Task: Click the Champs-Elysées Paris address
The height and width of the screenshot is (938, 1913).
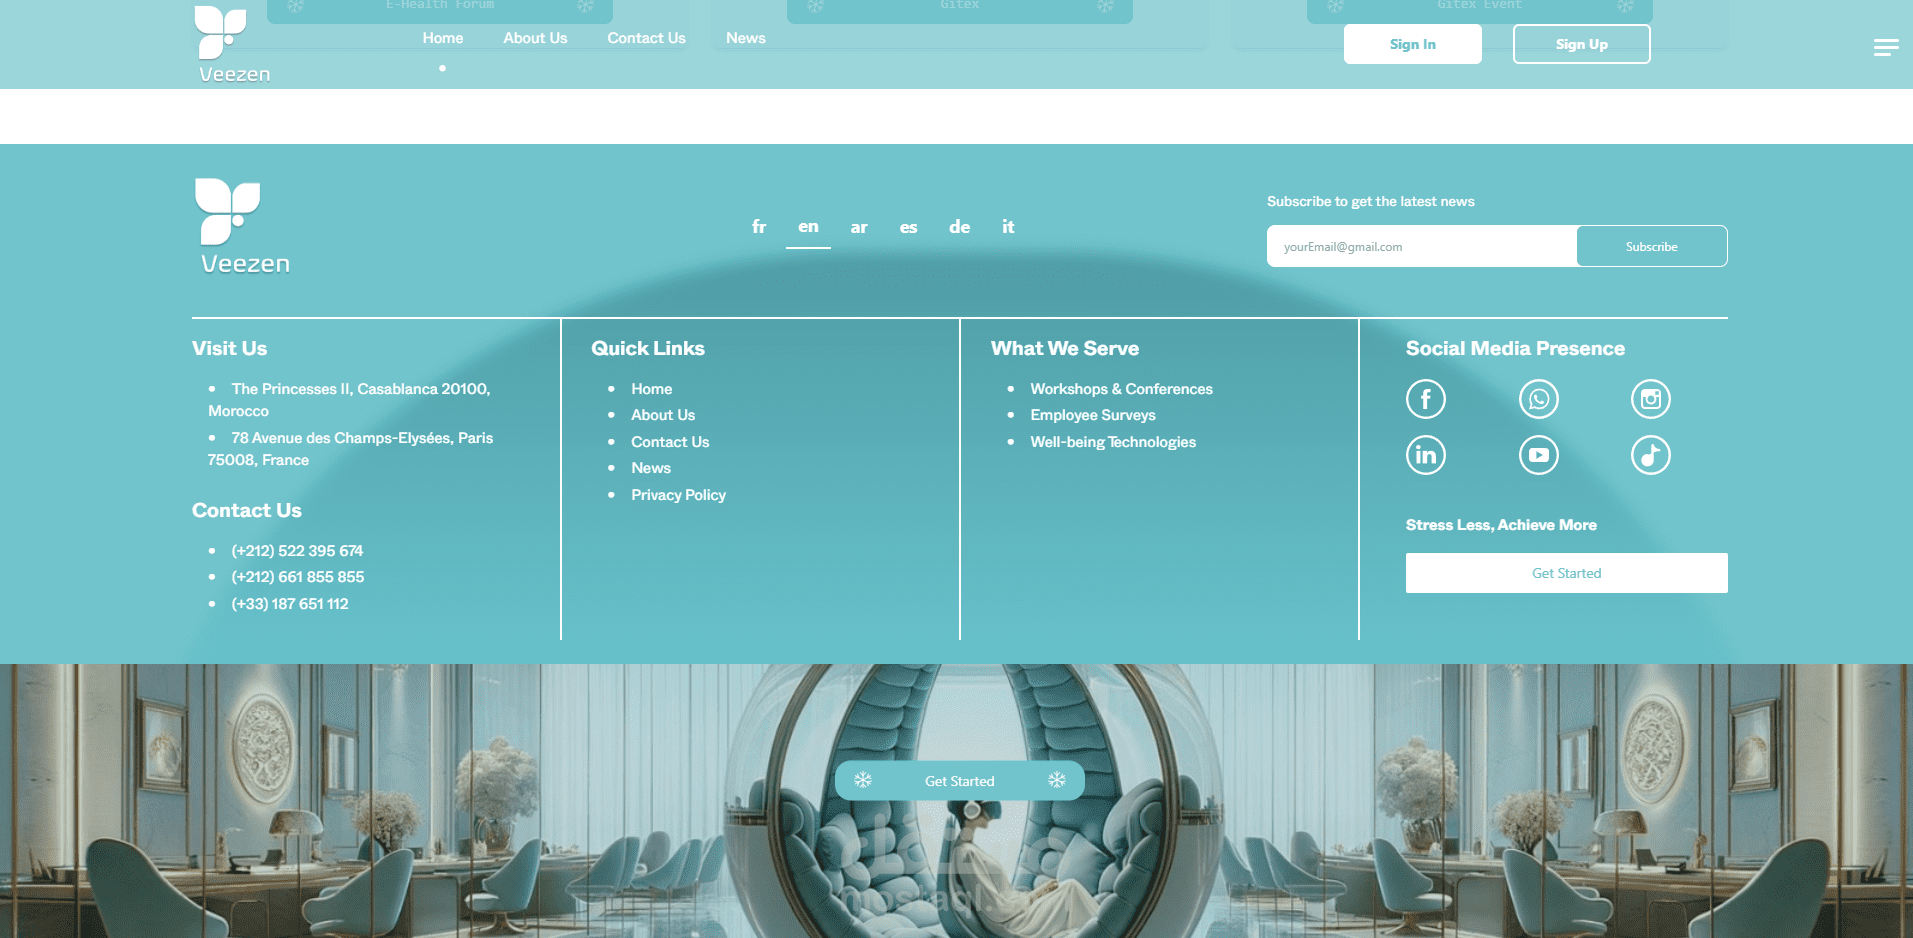Action: [350, 449]
